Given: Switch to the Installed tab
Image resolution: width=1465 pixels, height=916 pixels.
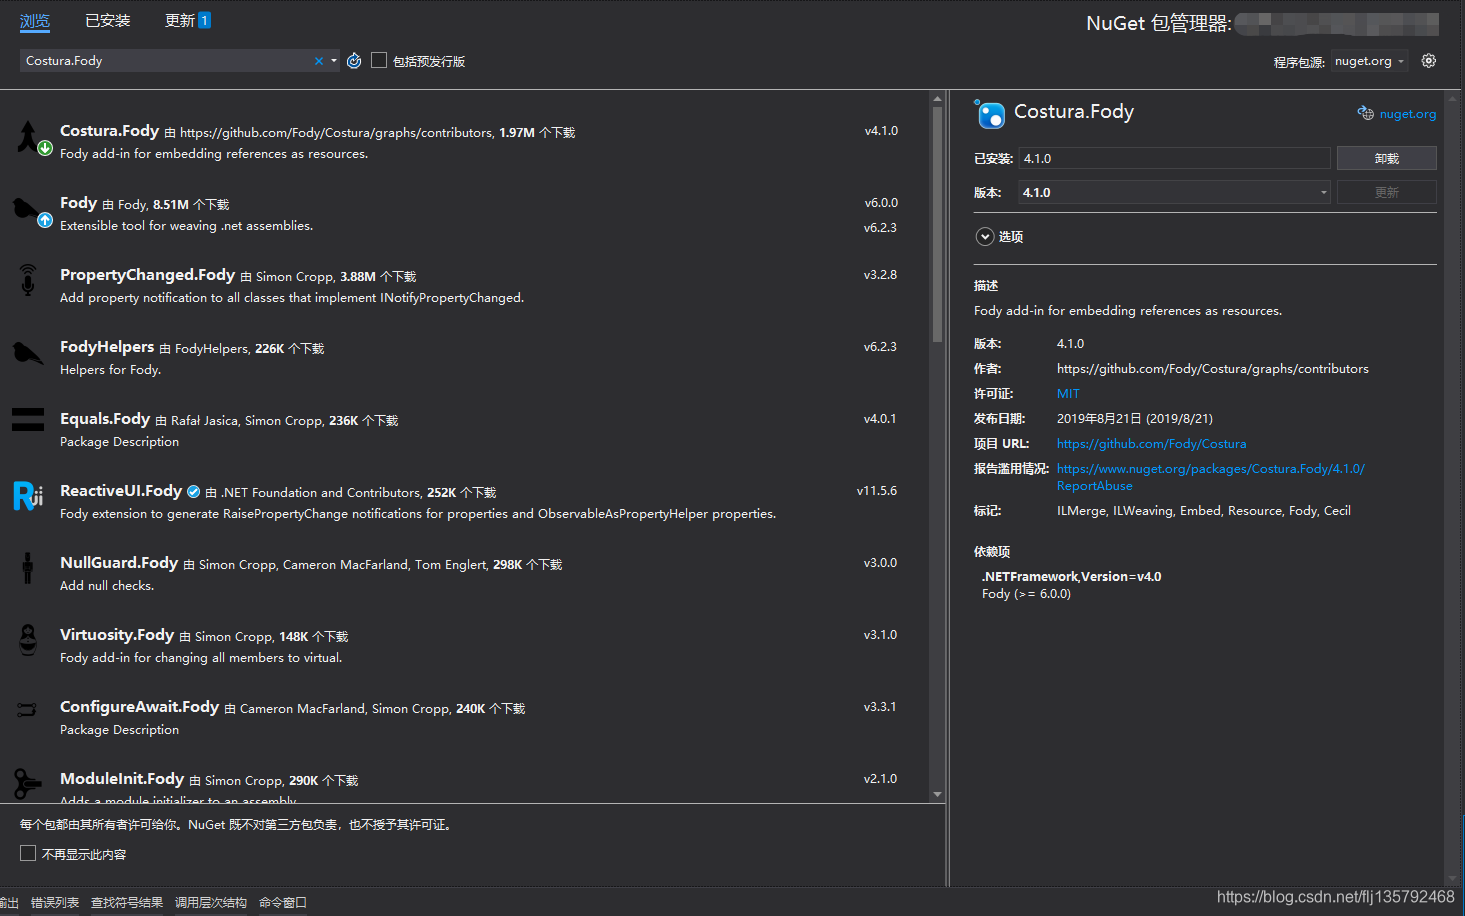Looking at the screenshot, I should click(x=108, y=20).
